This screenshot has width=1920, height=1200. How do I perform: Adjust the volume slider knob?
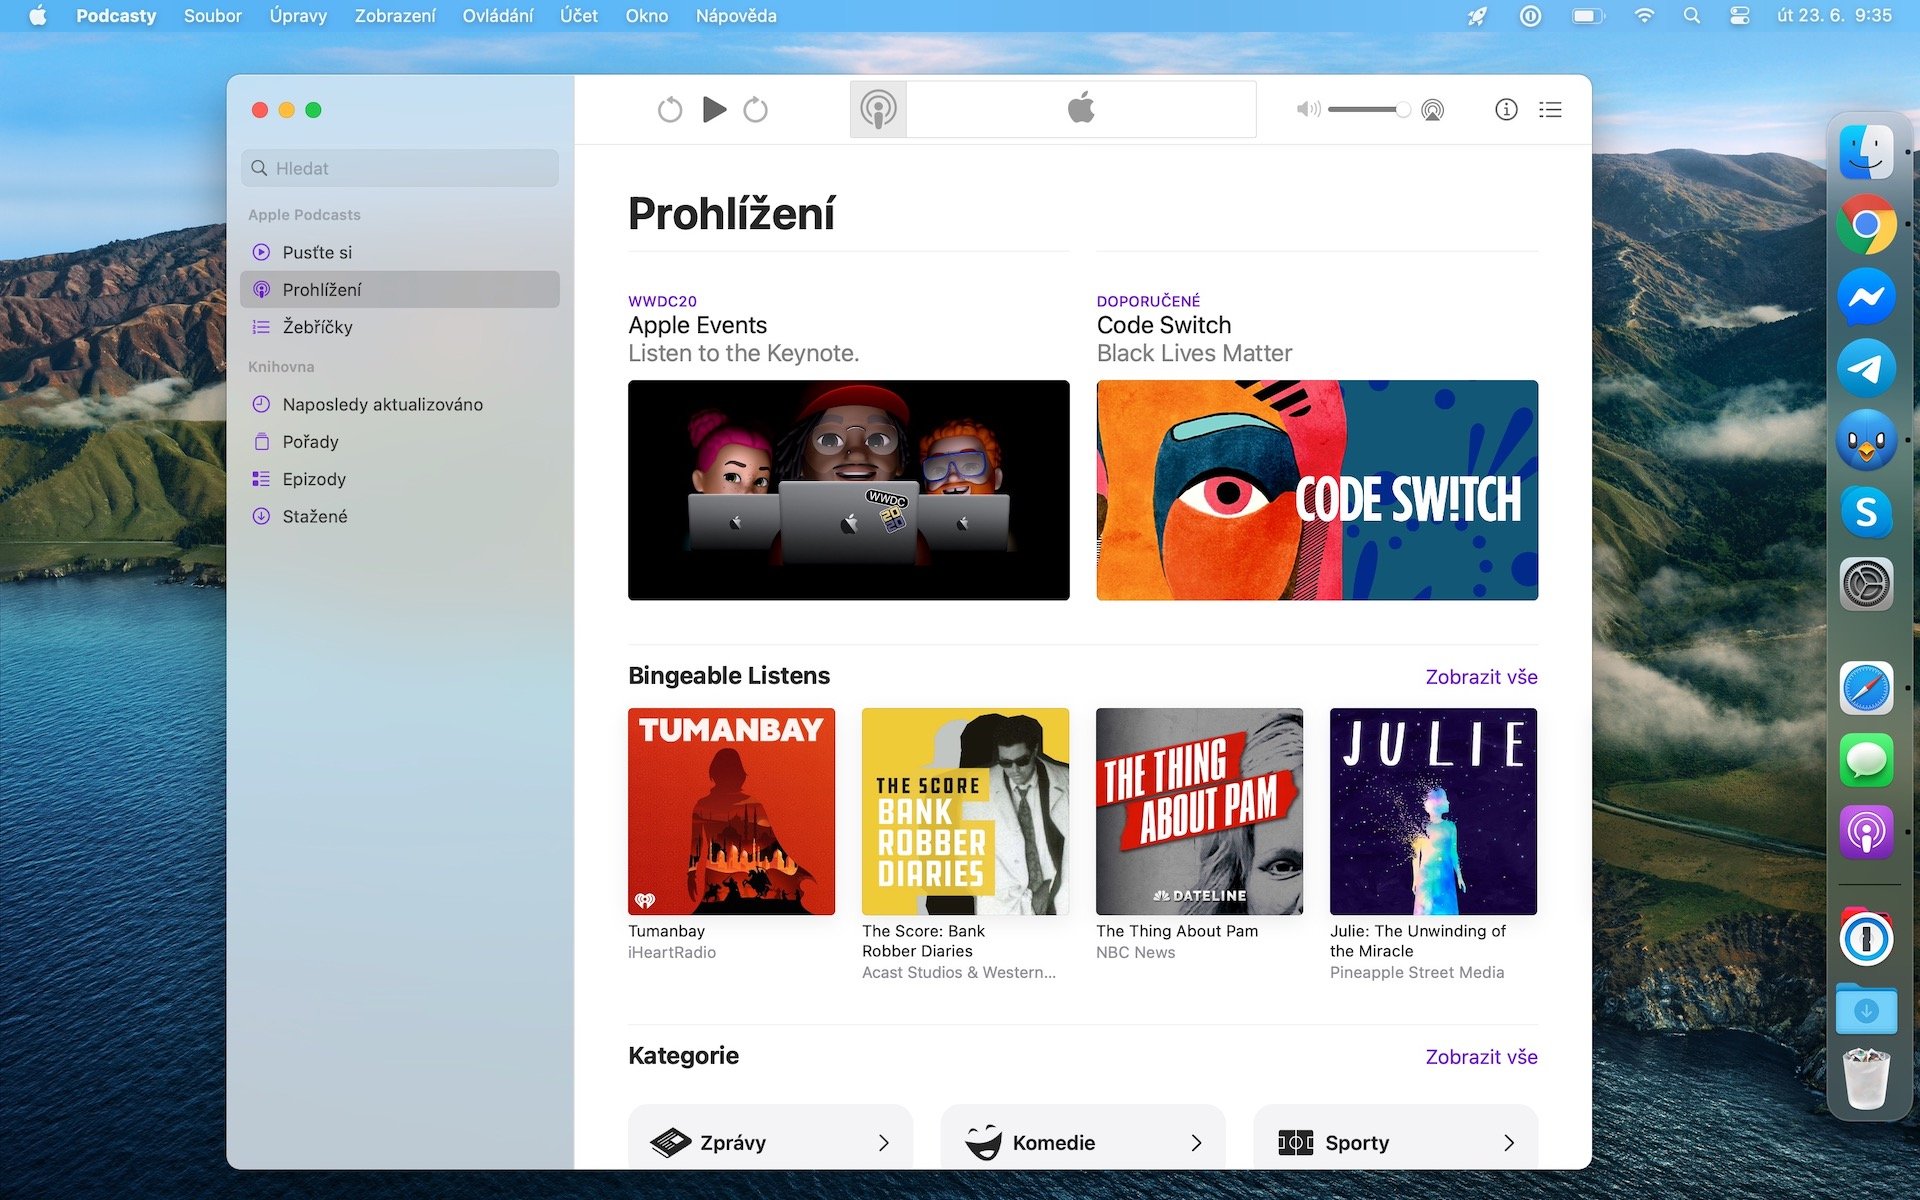(x=1403, y=109)
